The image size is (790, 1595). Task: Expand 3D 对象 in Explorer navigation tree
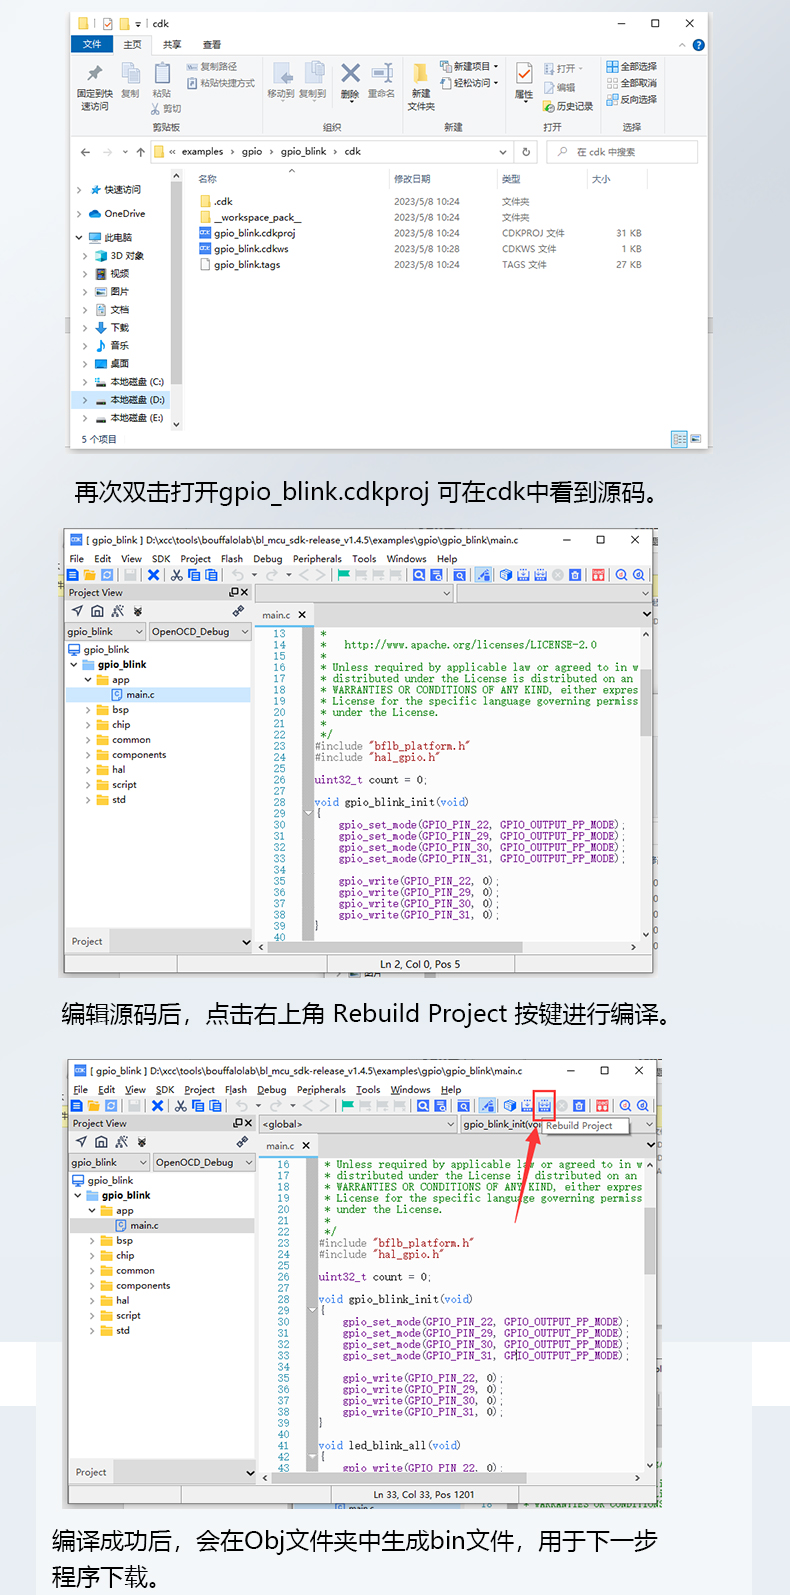click(85, 256)
